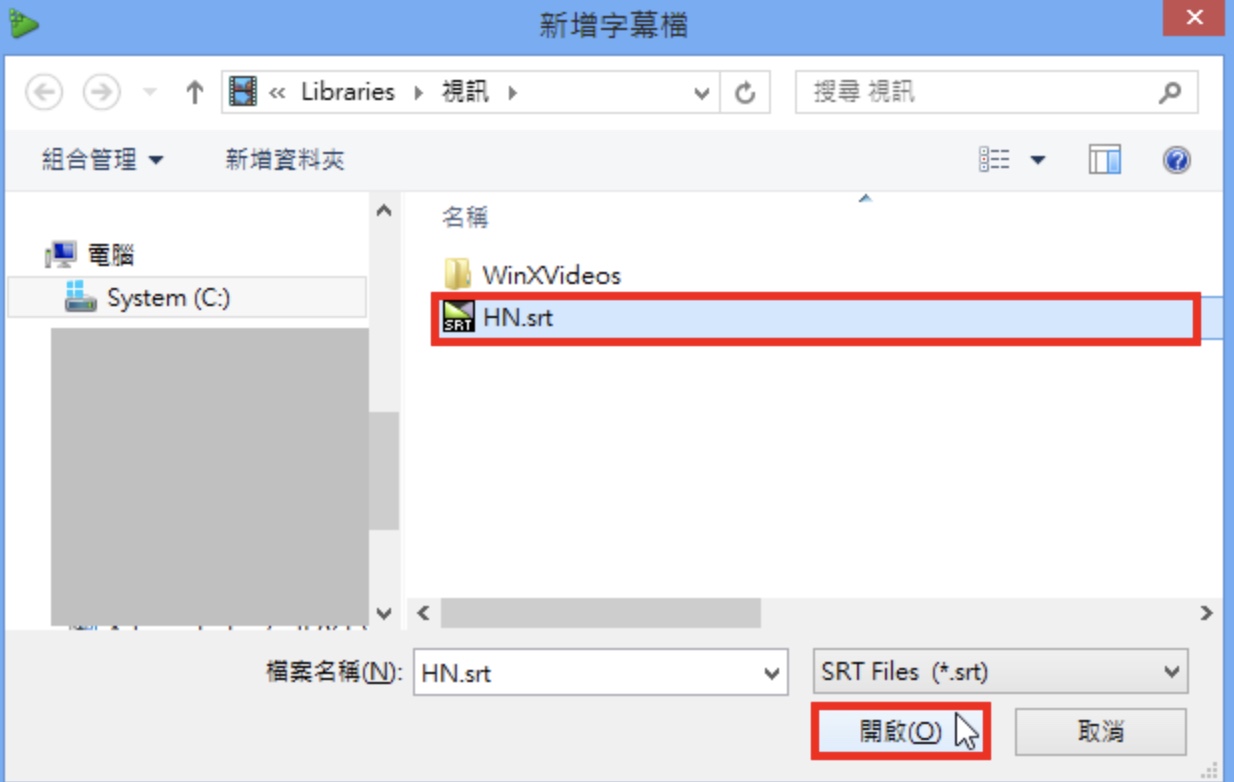1234x782 pixels.
Task: Open the 組合管理 menu
Action: [102, 160]
